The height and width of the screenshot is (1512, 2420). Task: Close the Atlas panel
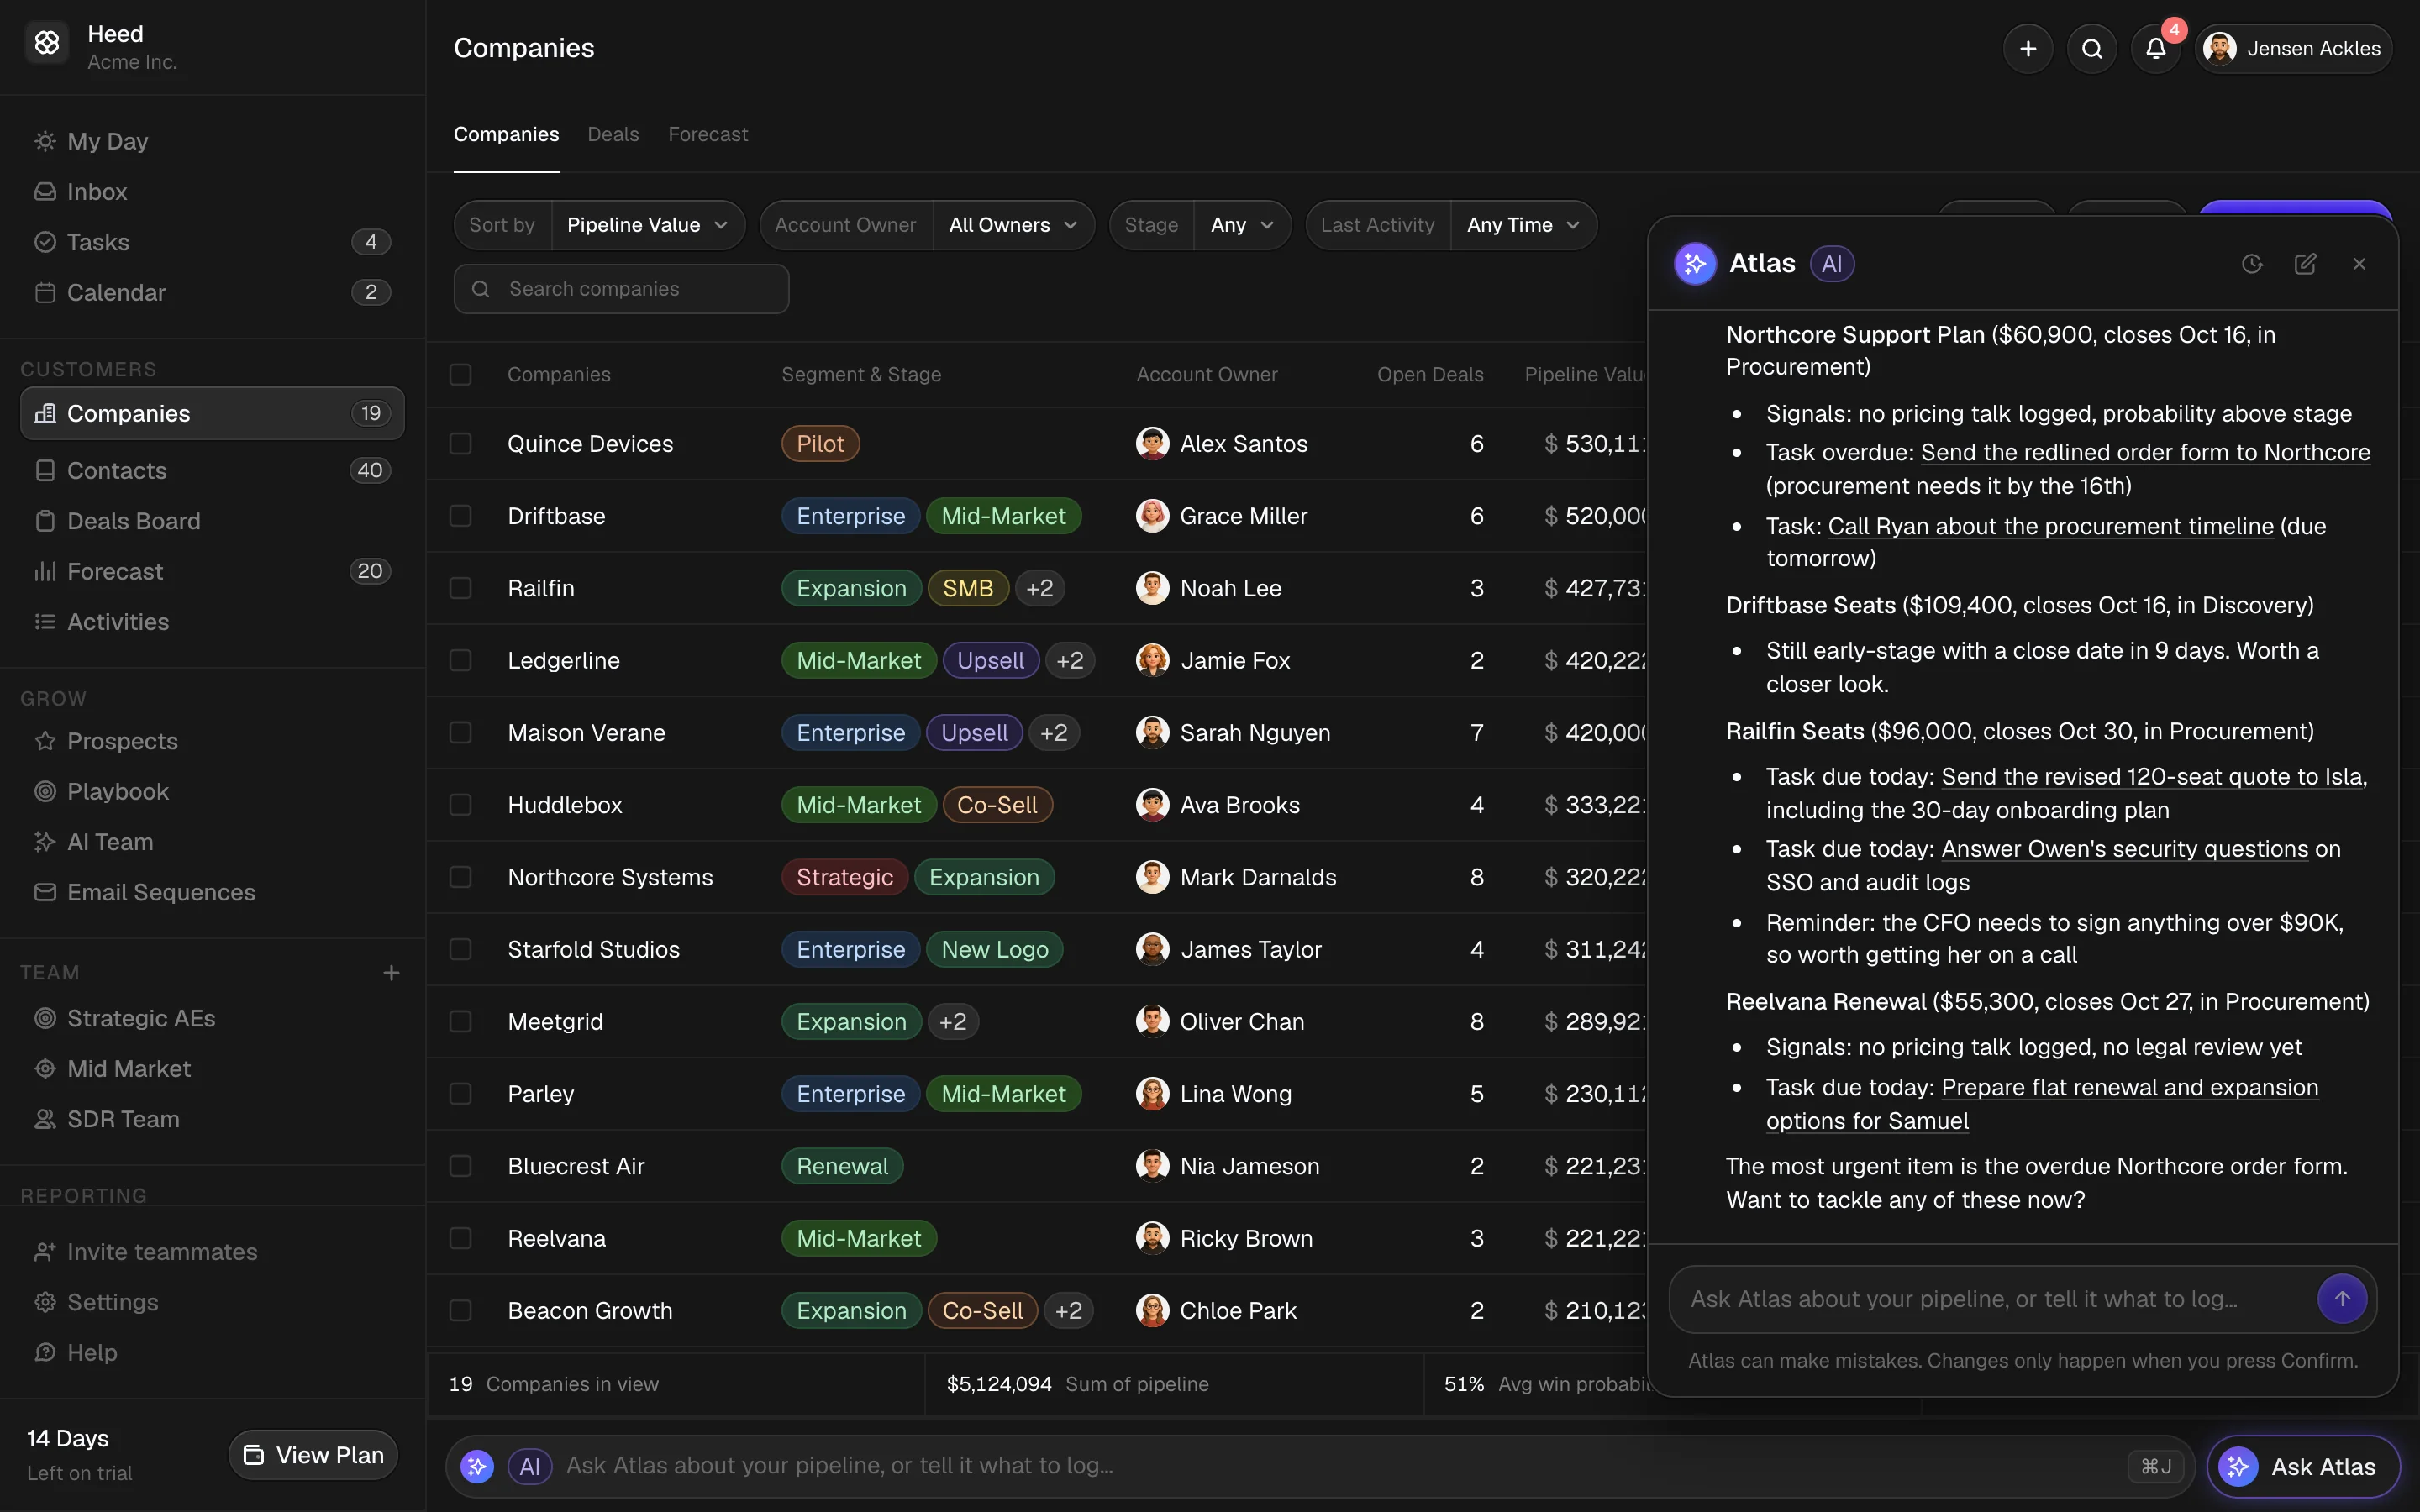tap(2359, 264)
